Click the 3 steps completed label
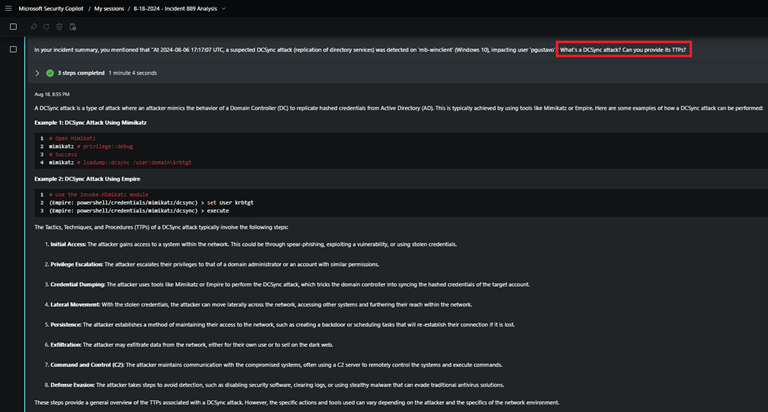 point(80,73)
